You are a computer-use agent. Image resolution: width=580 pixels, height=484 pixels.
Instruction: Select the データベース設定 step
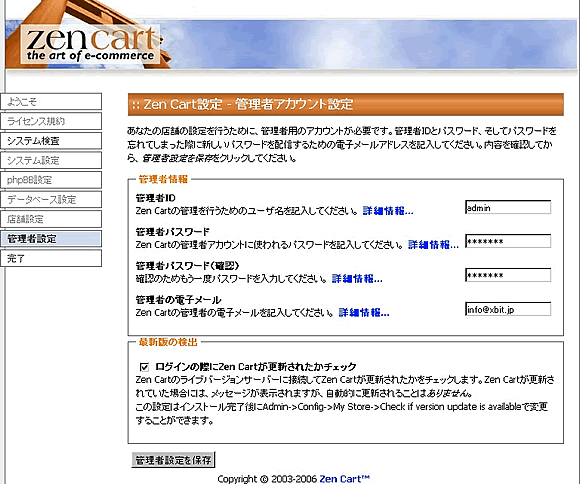pos(51,199)
